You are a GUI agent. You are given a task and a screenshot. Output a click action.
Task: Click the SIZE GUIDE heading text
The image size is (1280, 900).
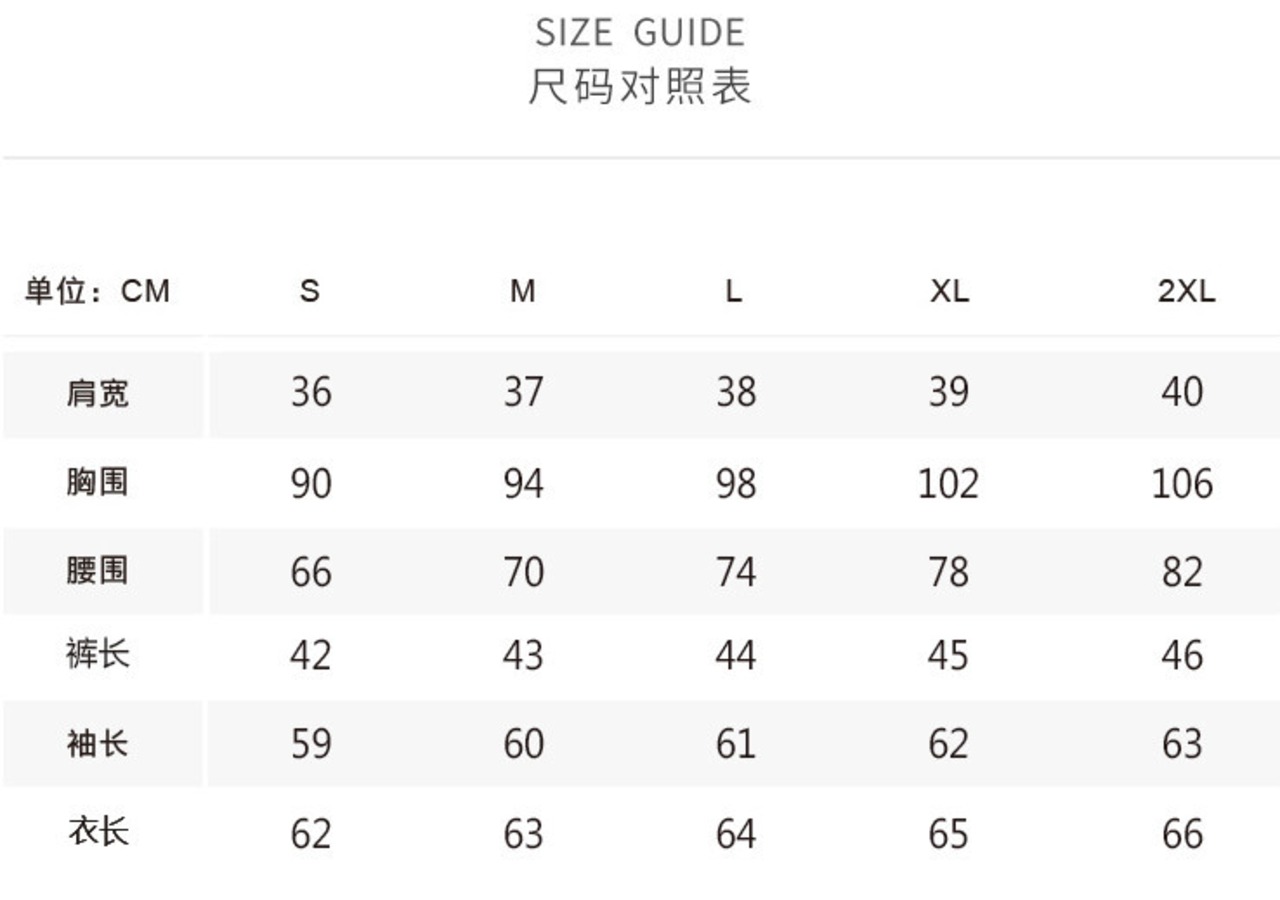[640, 33]
